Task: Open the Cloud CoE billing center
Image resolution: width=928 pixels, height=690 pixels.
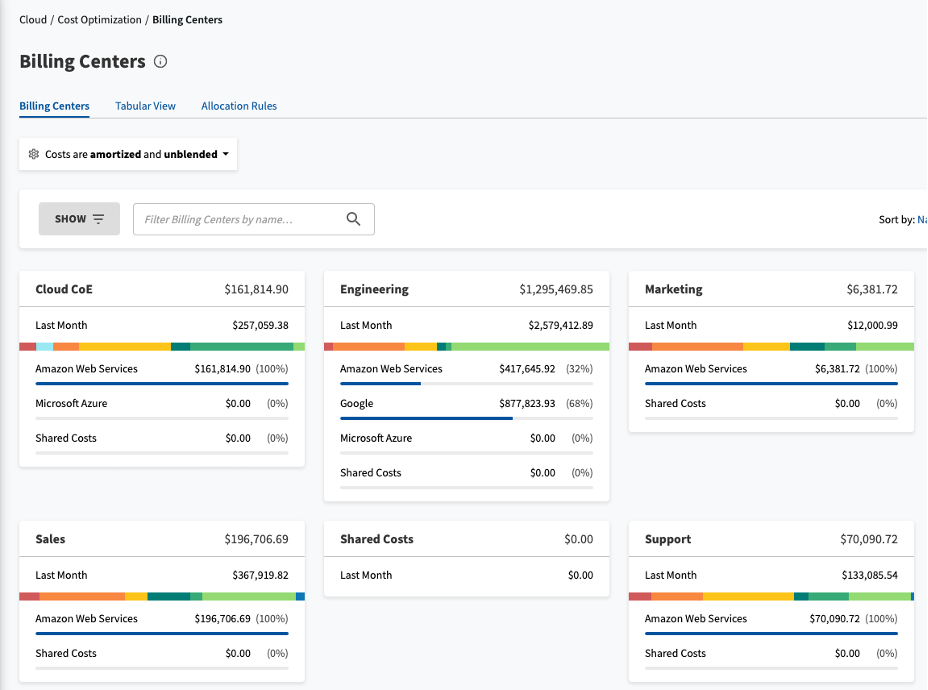Action: coord(64,289)
